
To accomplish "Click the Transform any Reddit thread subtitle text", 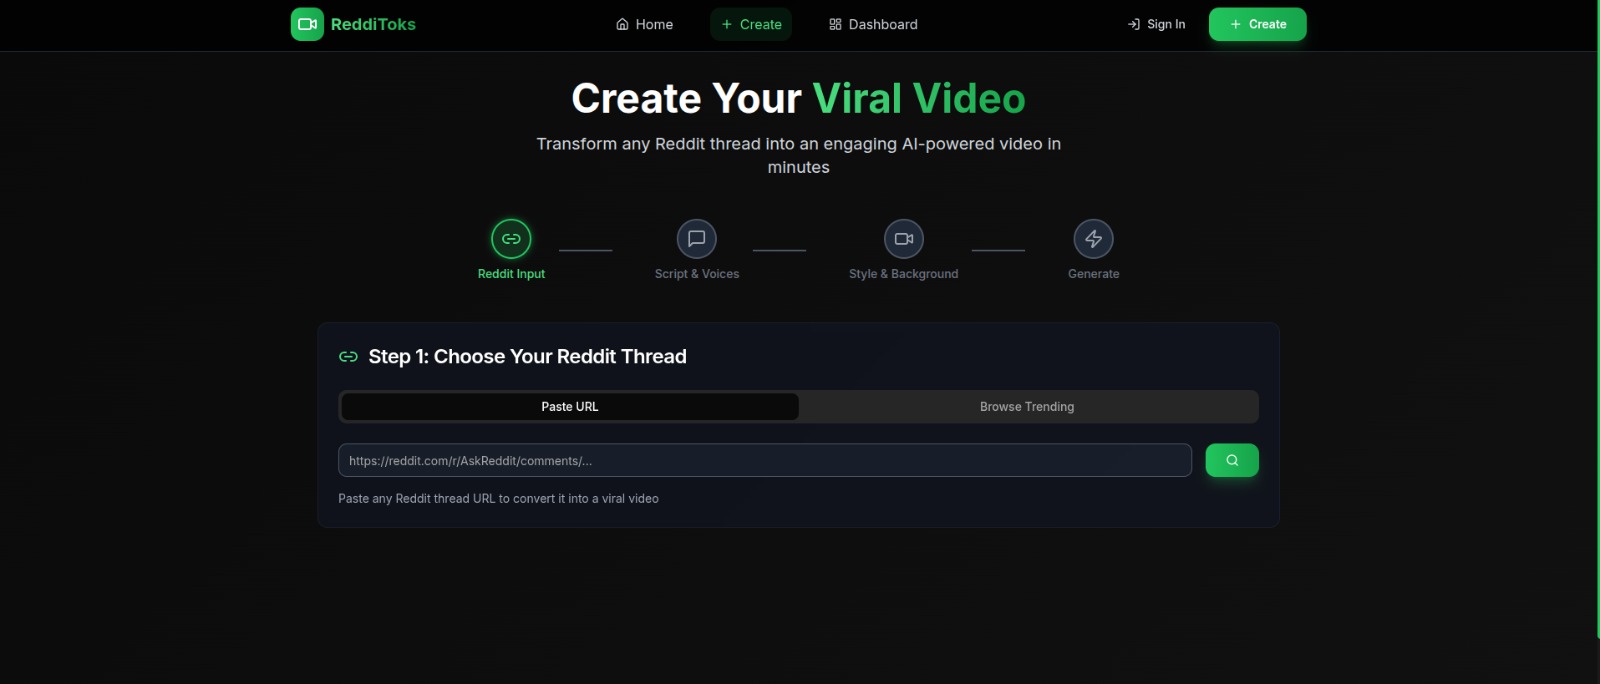I will pyautogui.click(x=798, y=155).
